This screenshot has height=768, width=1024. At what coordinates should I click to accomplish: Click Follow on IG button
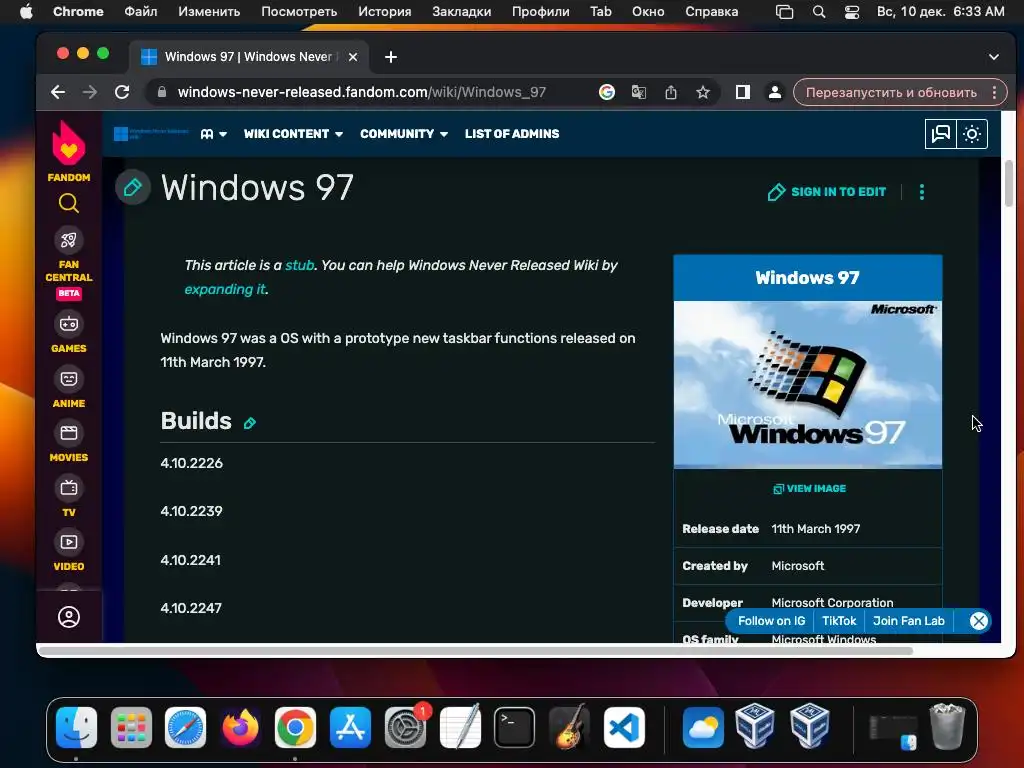pyautogui.click(x=771, y=621)
